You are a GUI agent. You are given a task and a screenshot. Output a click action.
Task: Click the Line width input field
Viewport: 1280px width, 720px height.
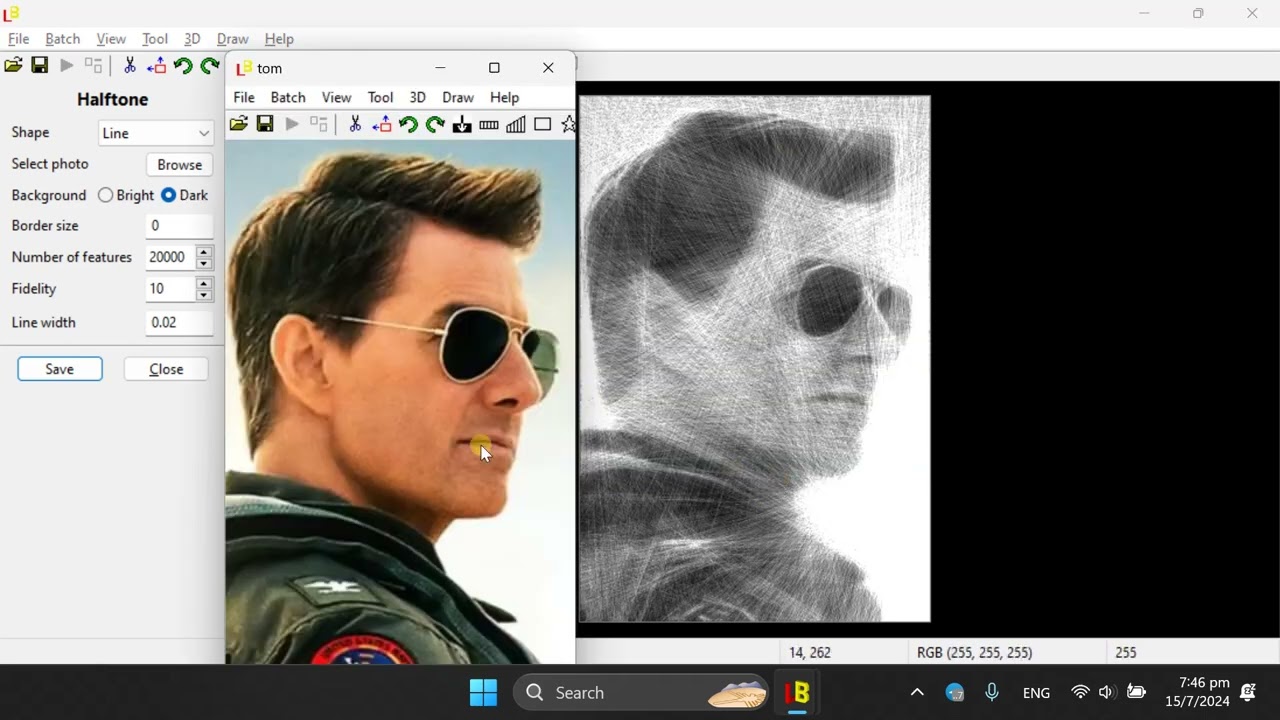180,322
